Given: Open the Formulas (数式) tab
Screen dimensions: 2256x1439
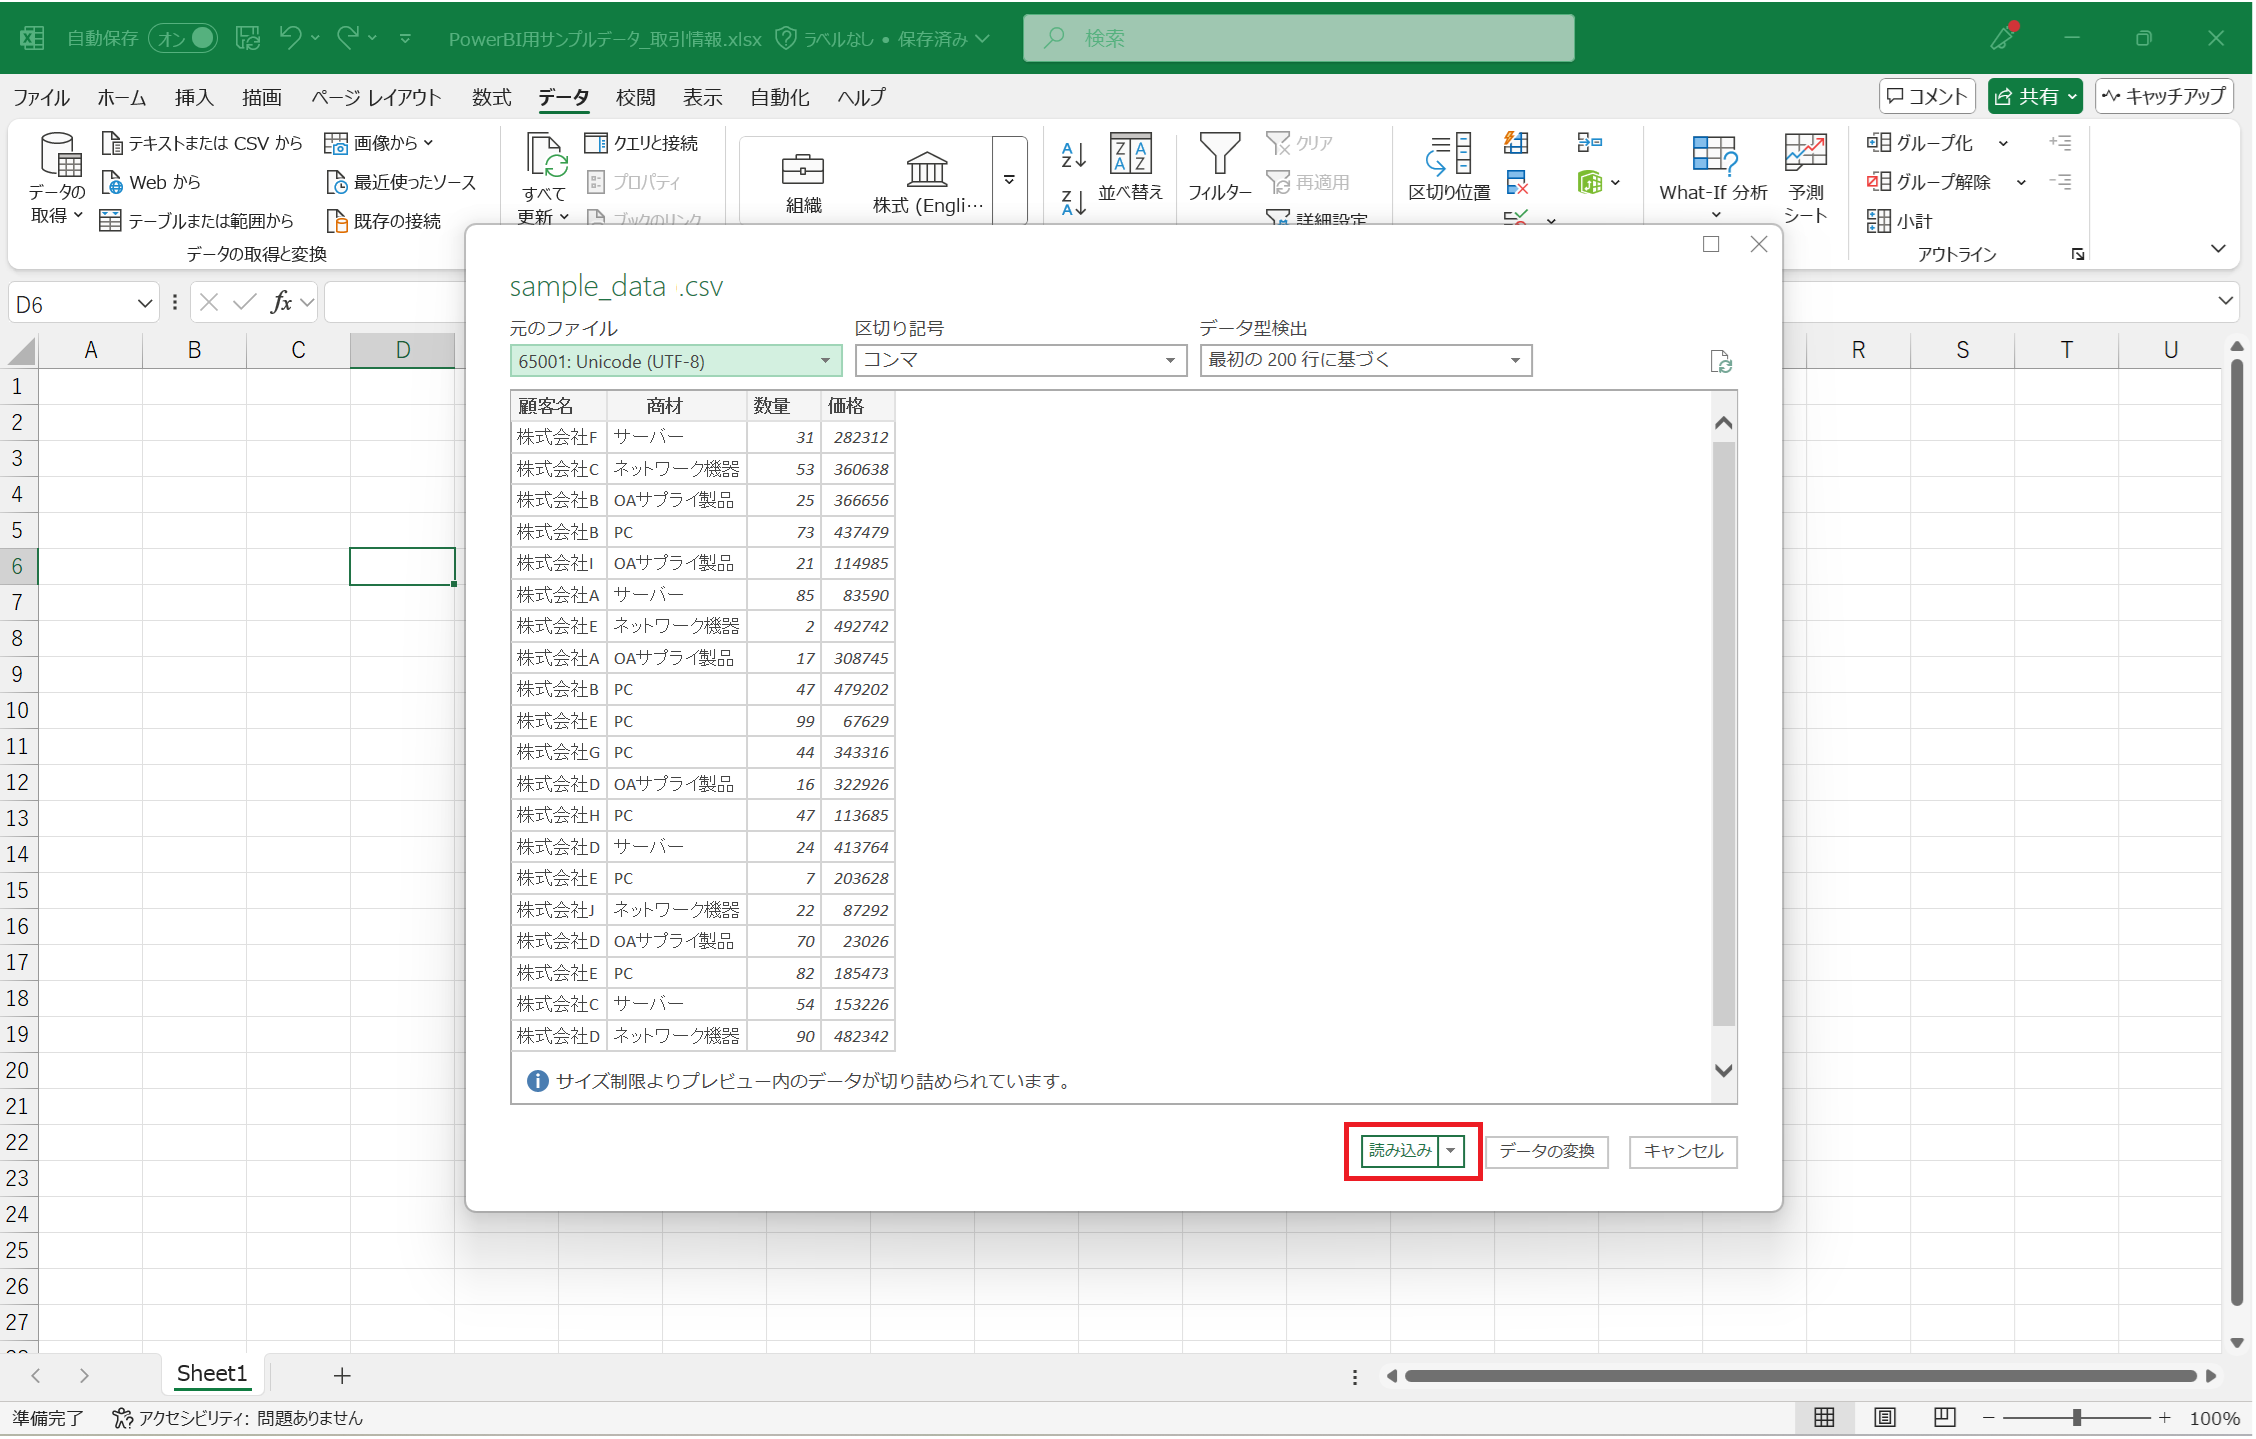Looking at the screenshot, I should pyautogui.click(x=491, y=97).
